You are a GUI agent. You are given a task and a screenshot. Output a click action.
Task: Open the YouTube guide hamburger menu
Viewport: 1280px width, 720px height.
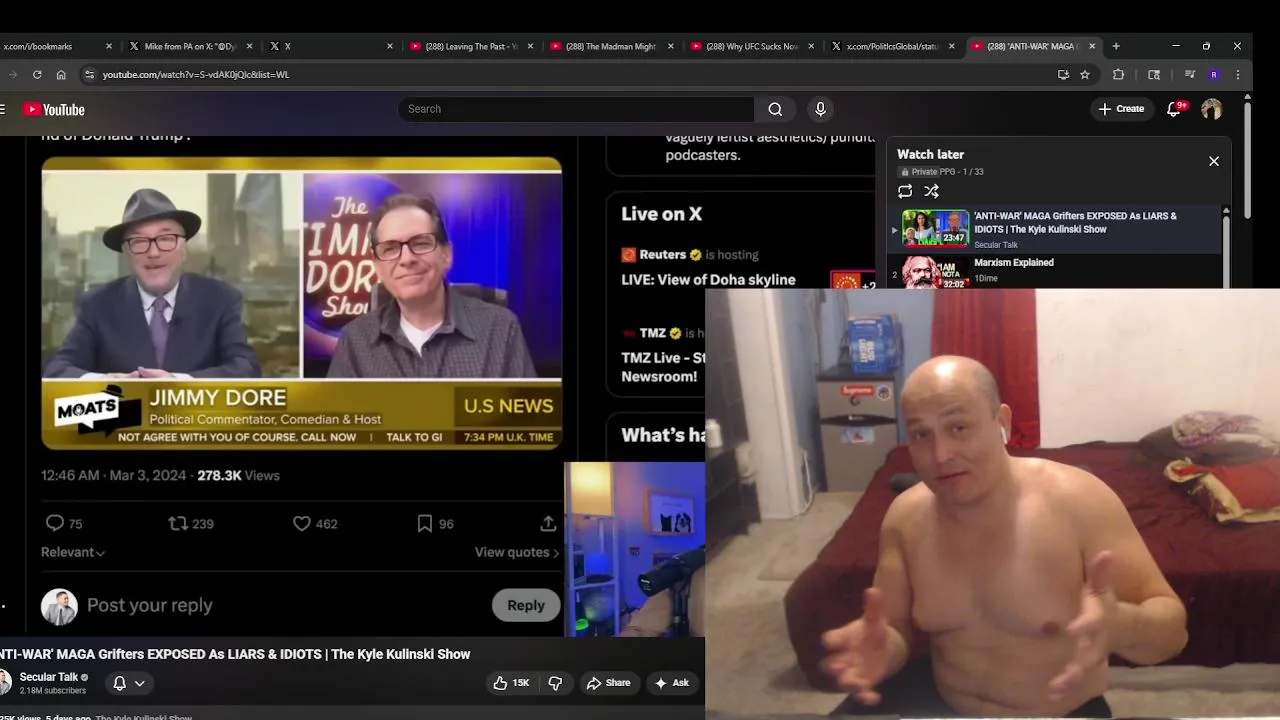coord(3,109)
